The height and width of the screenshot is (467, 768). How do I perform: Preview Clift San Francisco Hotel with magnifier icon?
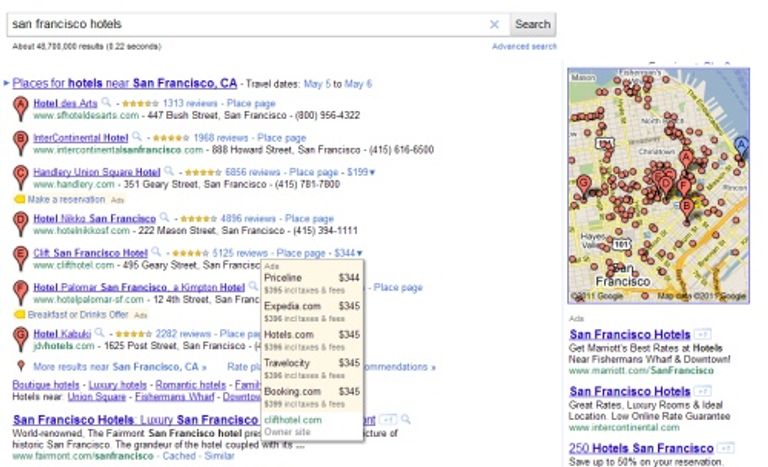(156, 252)
